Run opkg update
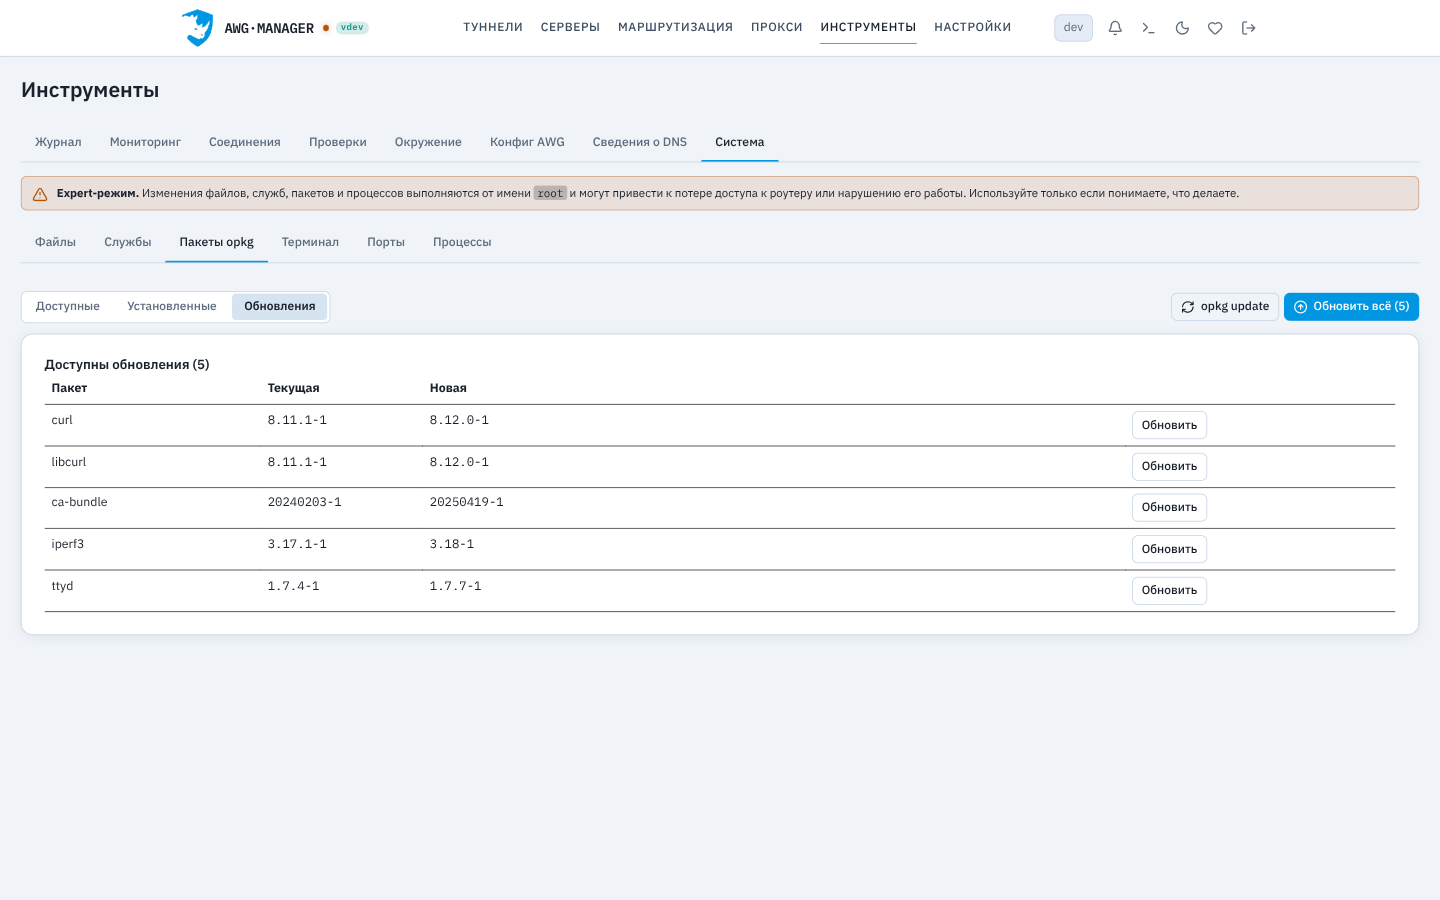1440x900 pixels. tap(1225, 307)
